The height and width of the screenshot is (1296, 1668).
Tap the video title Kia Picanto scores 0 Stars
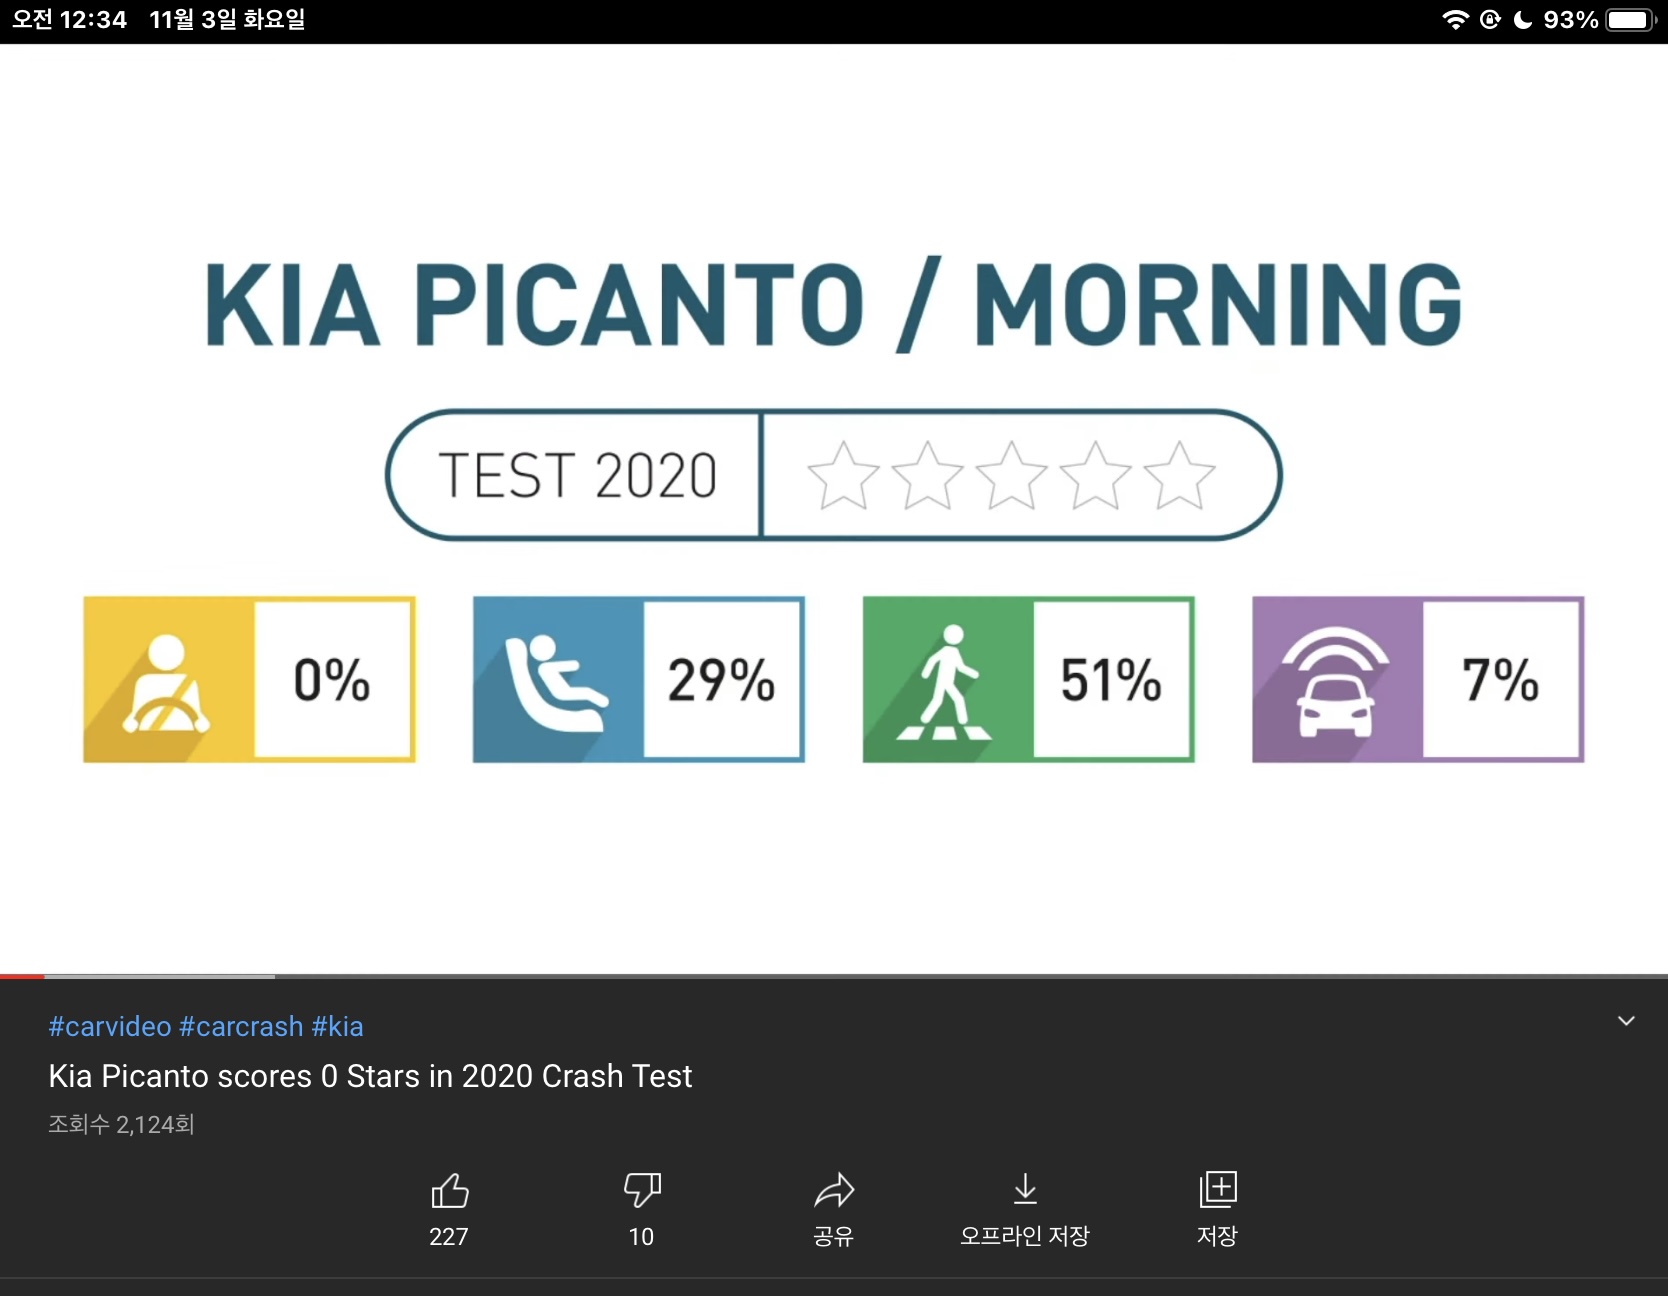click(370, 1076)
